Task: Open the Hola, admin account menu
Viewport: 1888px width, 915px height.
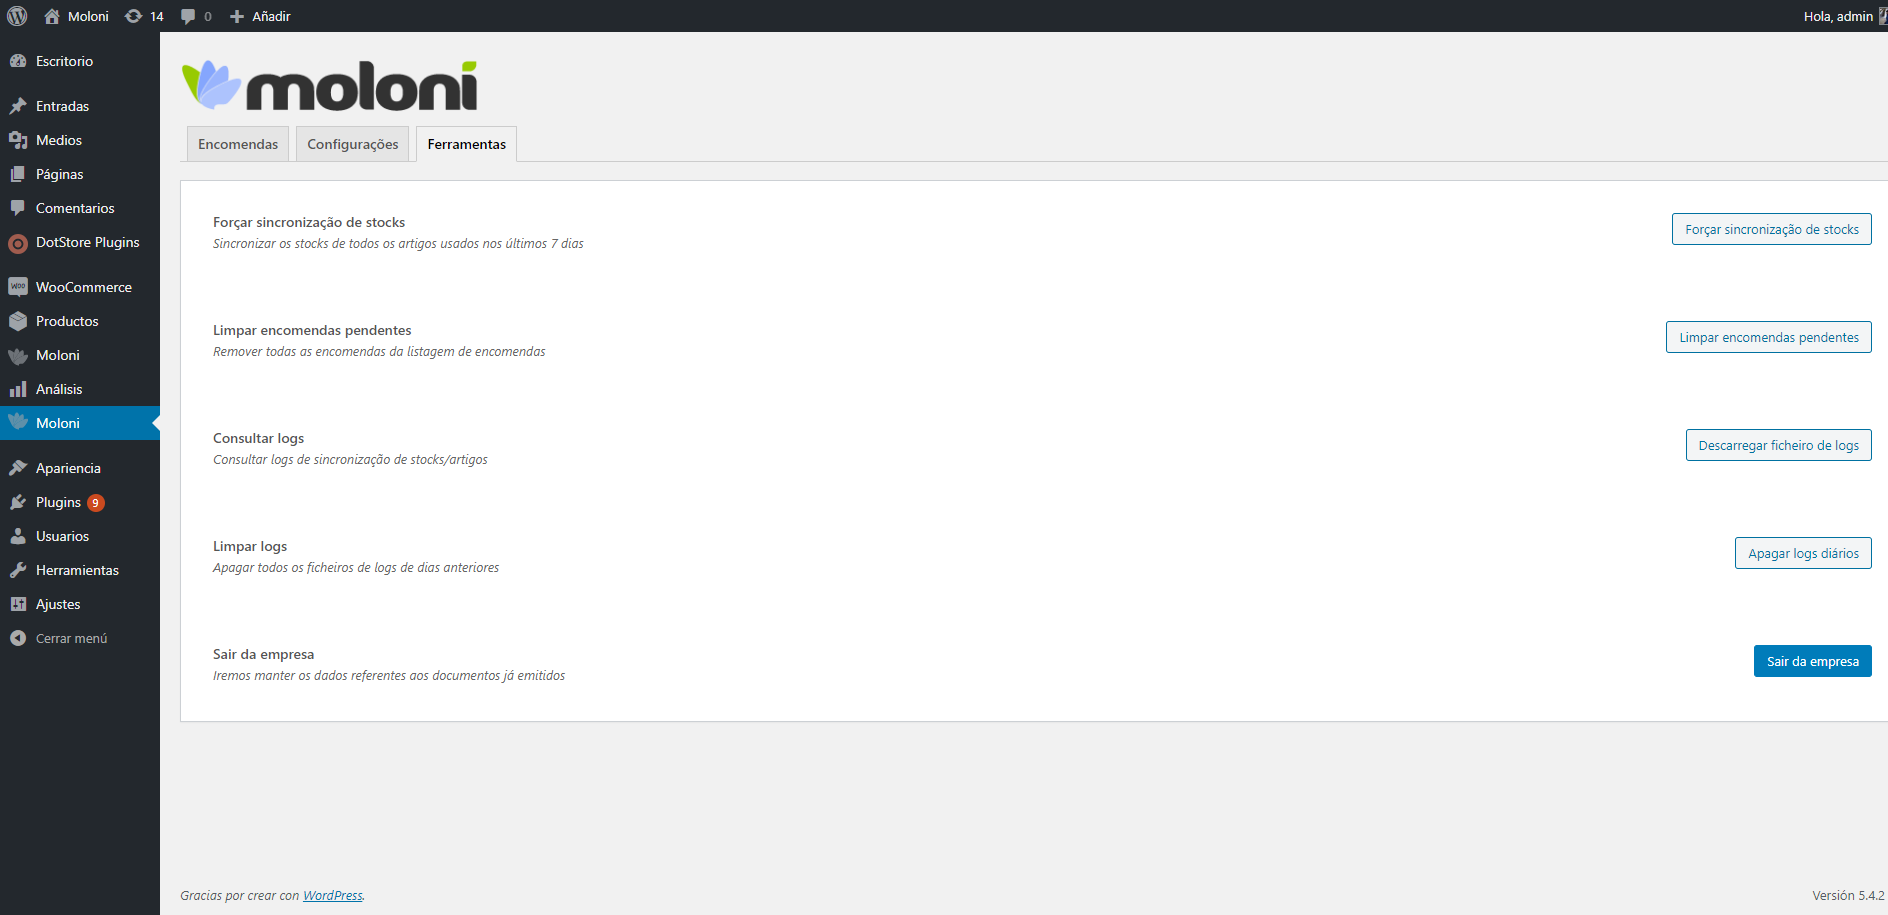Action: click(x=1844, y=16)
